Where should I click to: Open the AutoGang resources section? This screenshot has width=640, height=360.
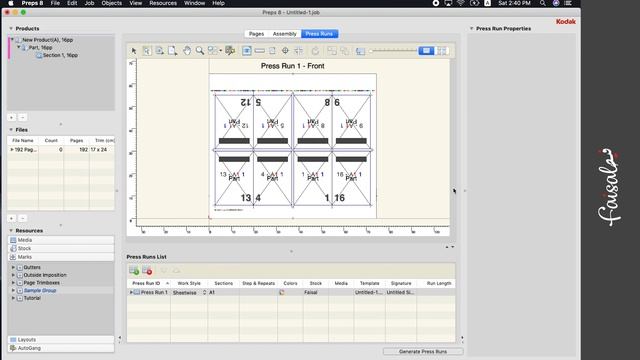61,348
